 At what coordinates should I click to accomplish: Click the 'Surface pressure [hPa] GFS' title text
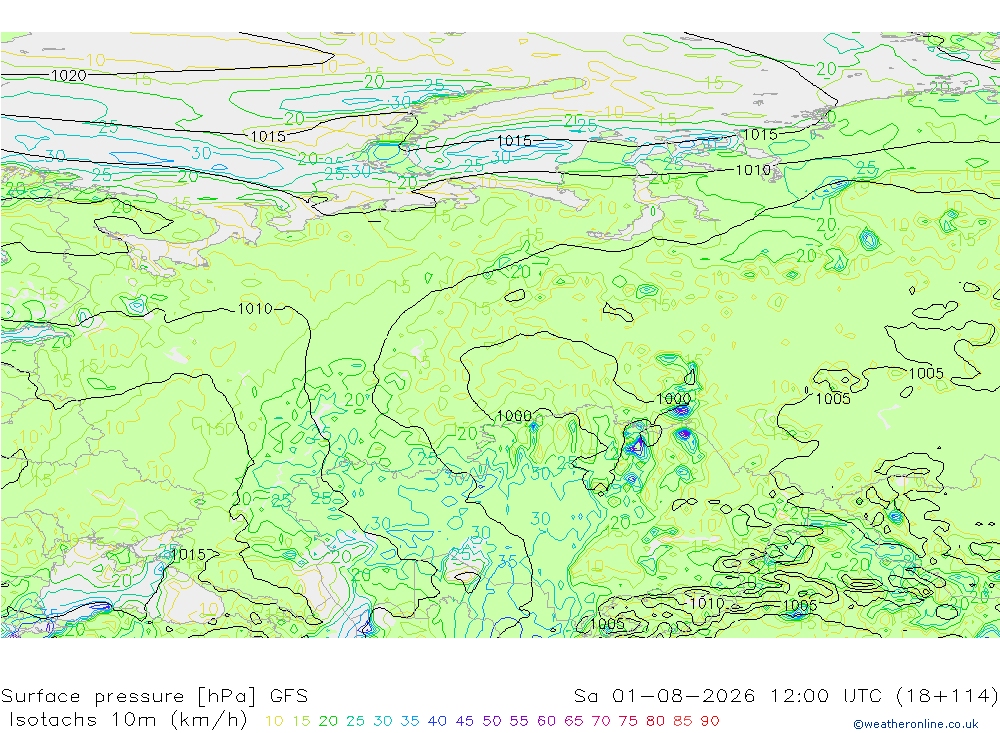154,696
